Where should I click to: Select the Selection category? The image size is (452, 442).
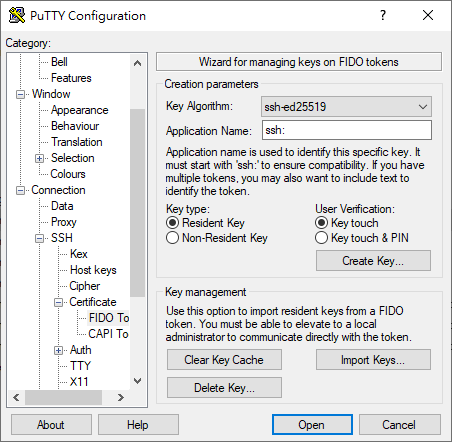pyautogui.click(x=72, y=158)
